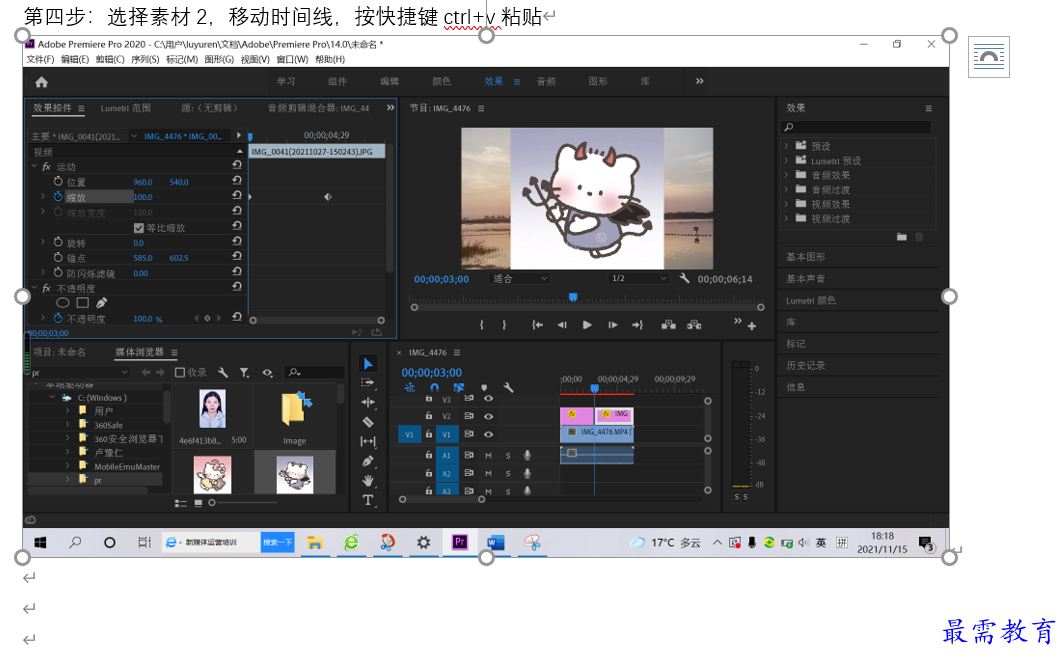Step forward one frame in program monitor
Image resolution: width=1064 pixels, height=663 pixels.
click(x=613, y=325)
